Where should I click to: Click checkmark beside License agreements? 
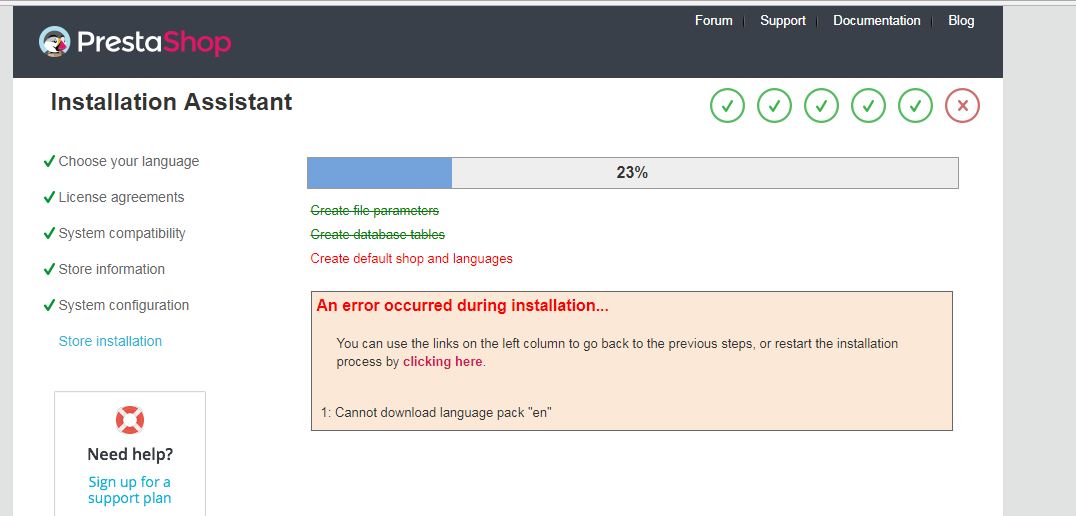[49, 197]
